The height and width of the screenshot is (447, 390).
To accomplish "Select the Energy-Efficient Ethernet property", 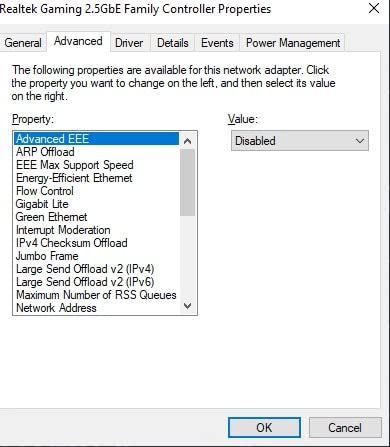I will pyautogui.click(x=97, y=178).
